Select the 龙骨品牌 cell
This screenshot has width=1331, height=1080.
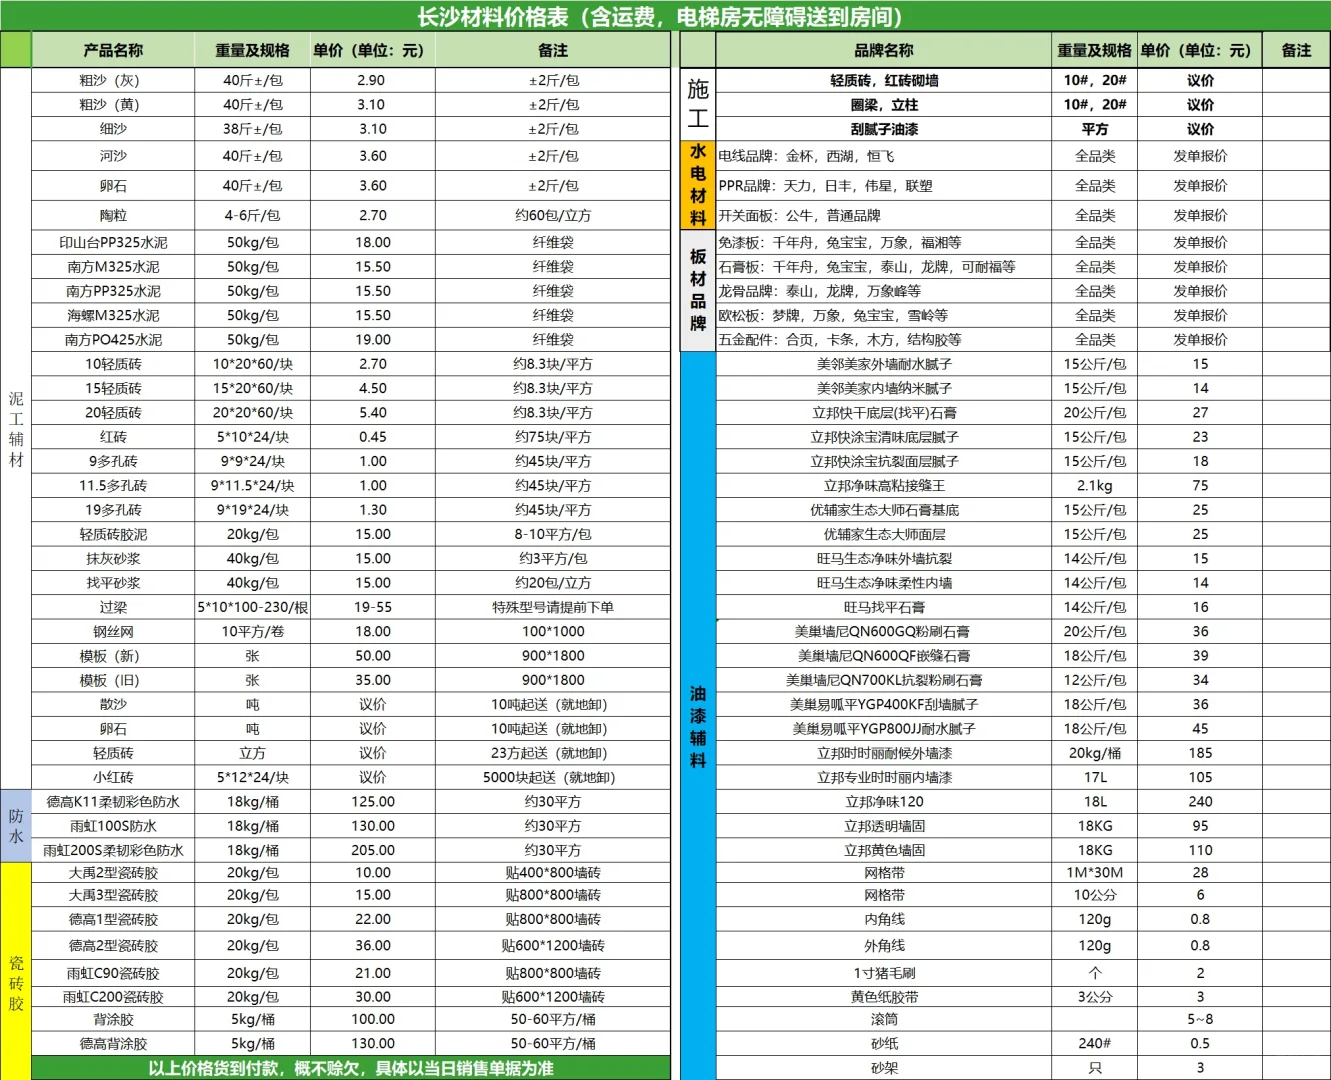click(x=884, y=291)
